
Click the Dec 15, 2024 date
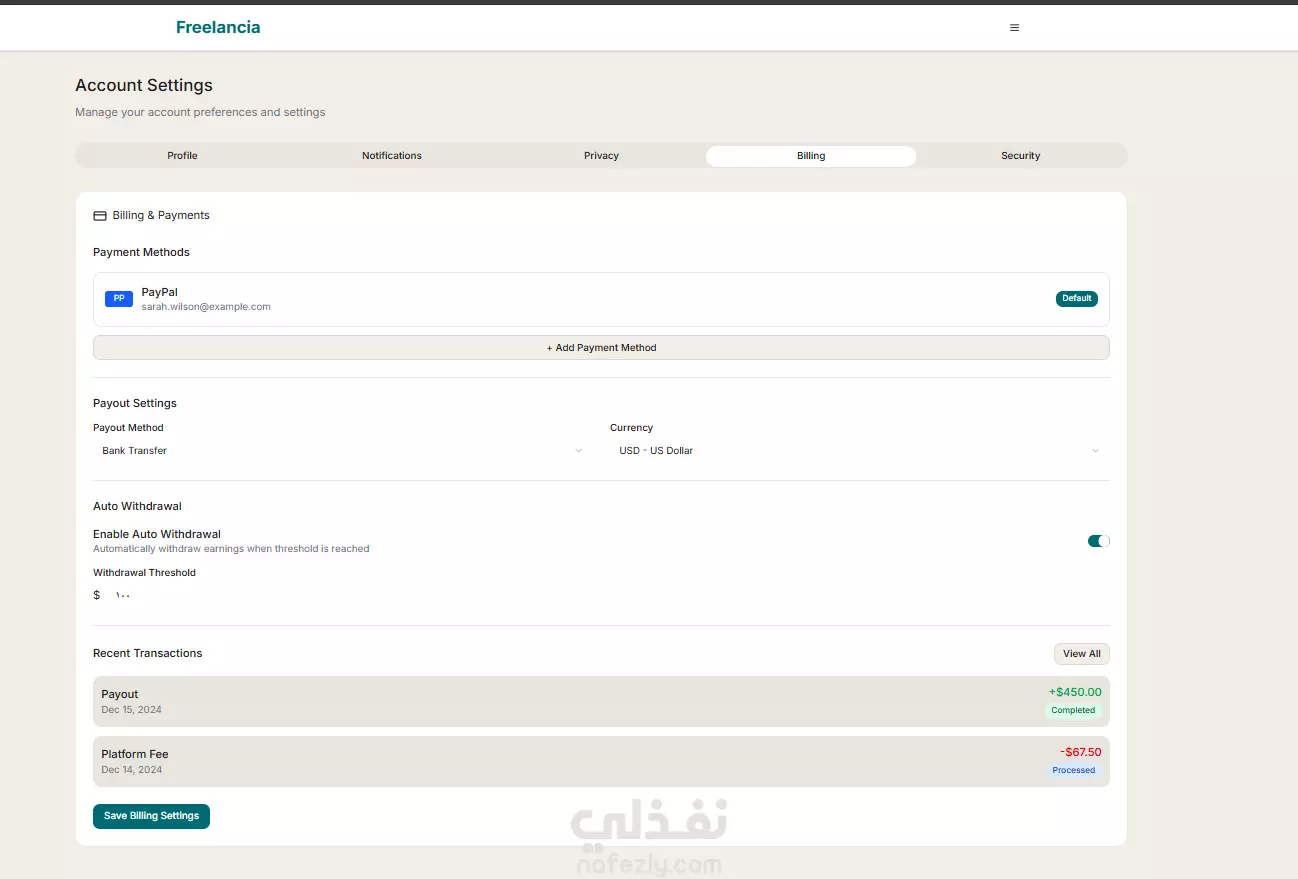(x=131, y=710)
